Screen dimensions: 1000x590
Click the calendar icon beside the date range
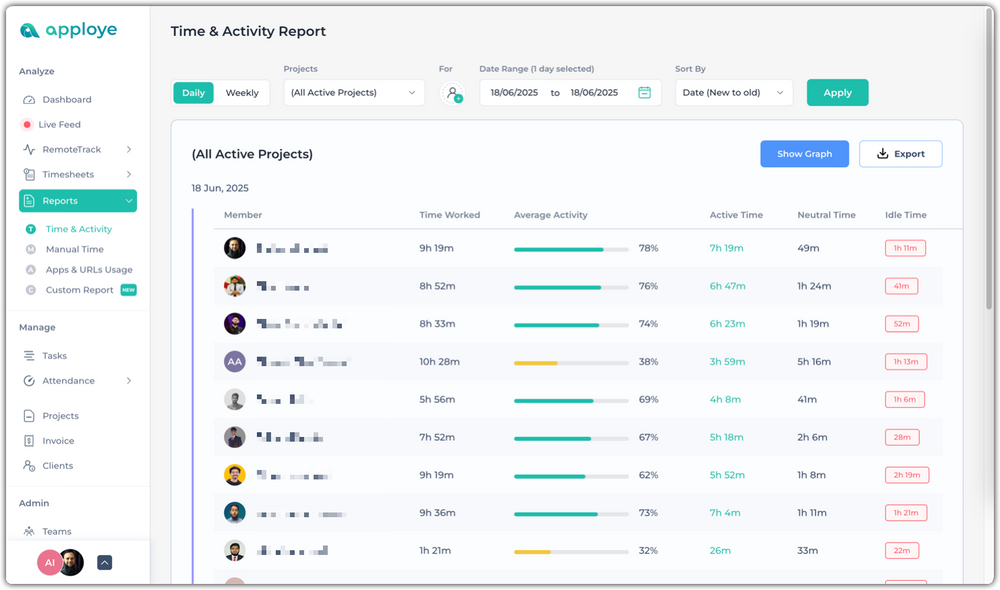(x=641, y=91)
